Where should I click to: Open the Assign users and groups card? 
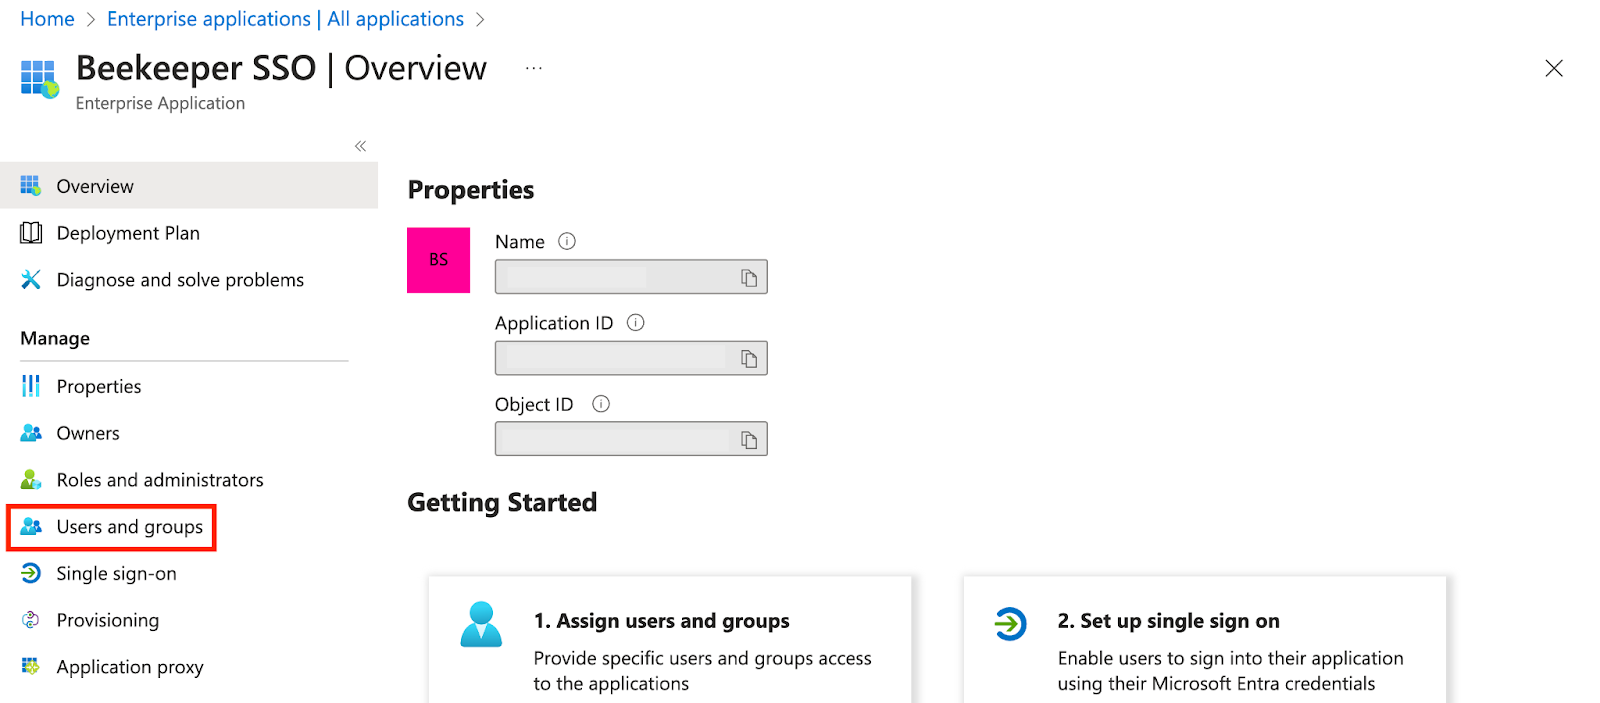pos(670,640)
